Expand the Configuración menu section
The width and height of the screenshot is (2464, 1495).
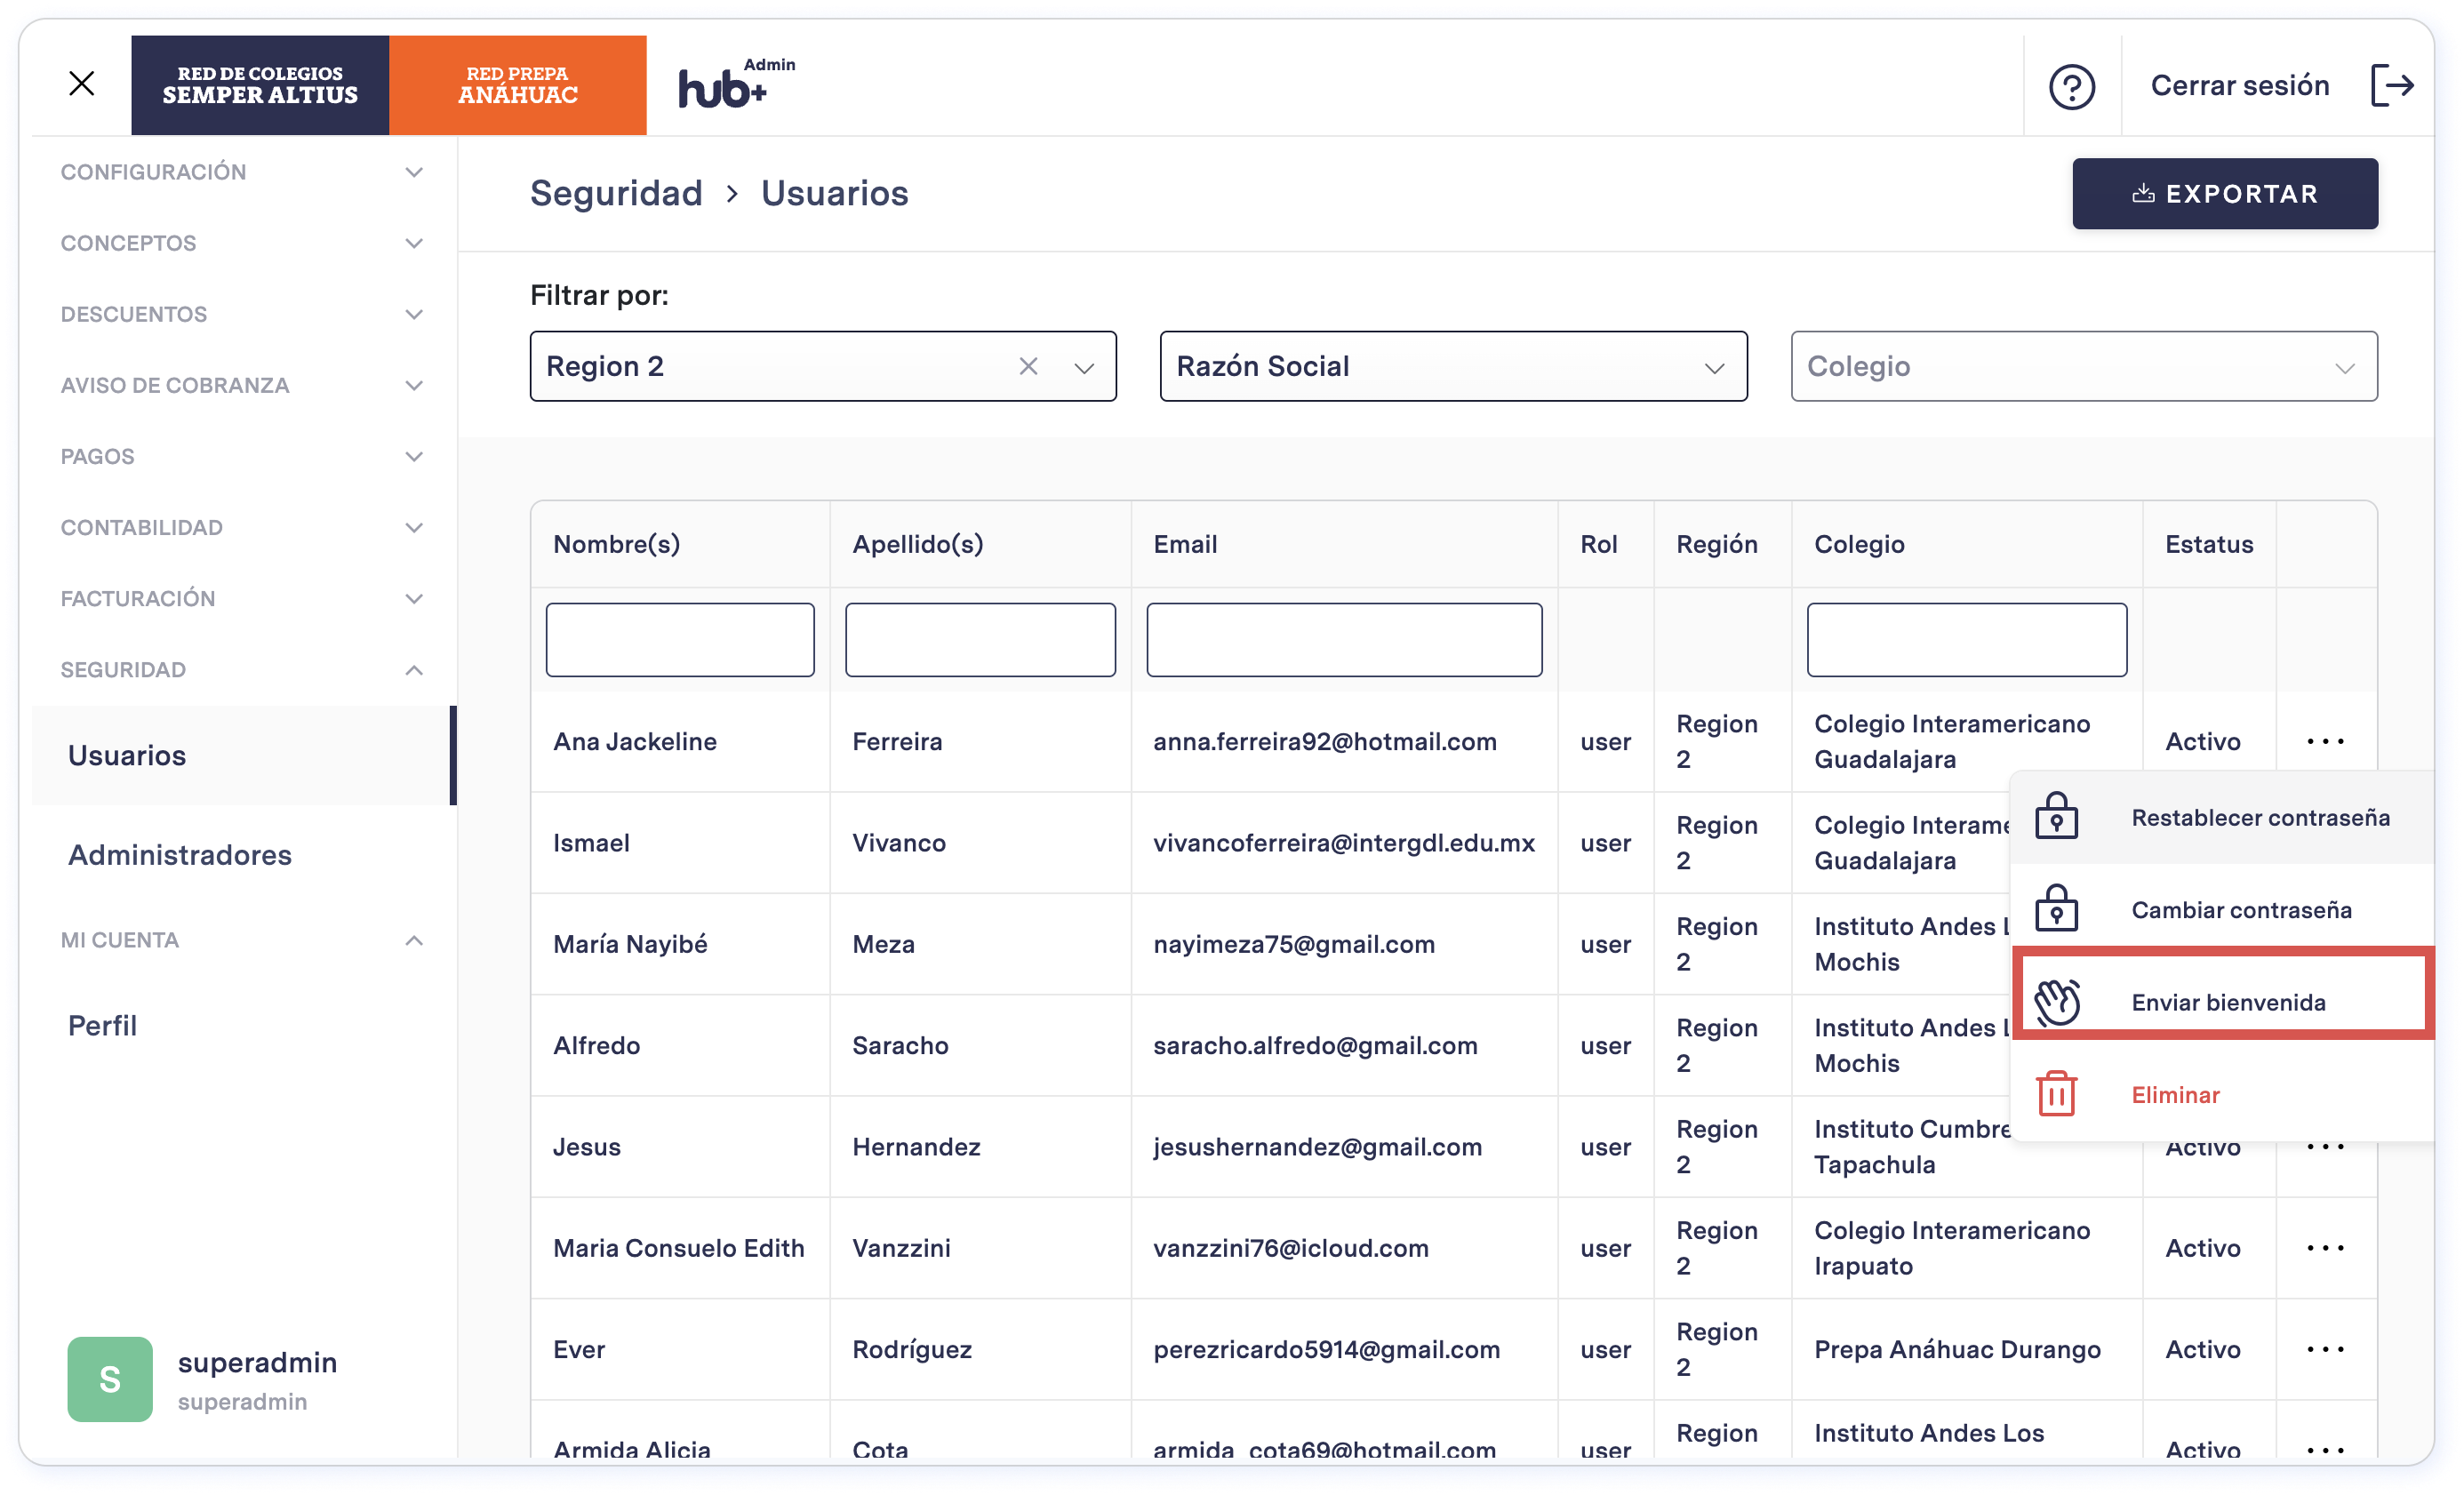click(243, 172)
